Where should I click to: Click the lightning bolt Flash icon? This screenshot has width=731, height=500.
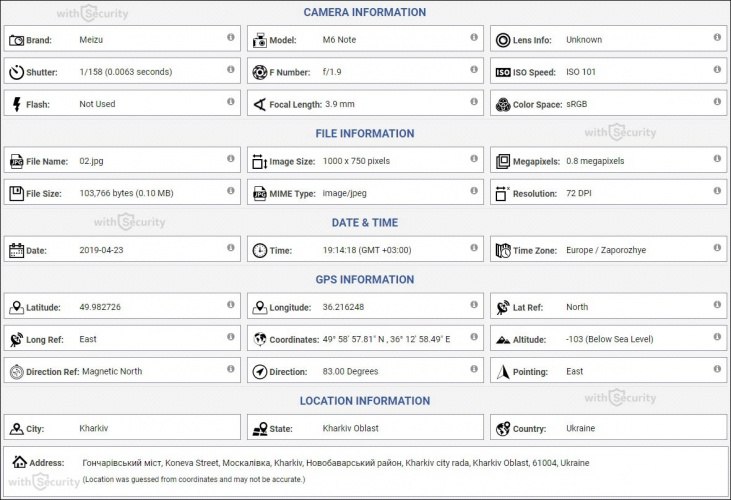pyautogui.click(x=17, y=104)
